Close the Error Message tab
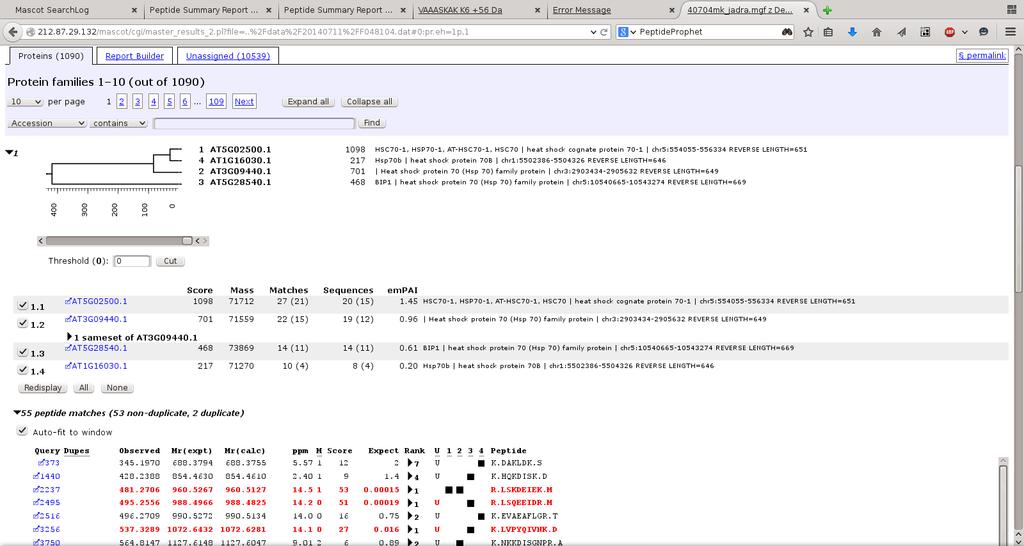The image size is (1024, 546). [x=673, y=10]
